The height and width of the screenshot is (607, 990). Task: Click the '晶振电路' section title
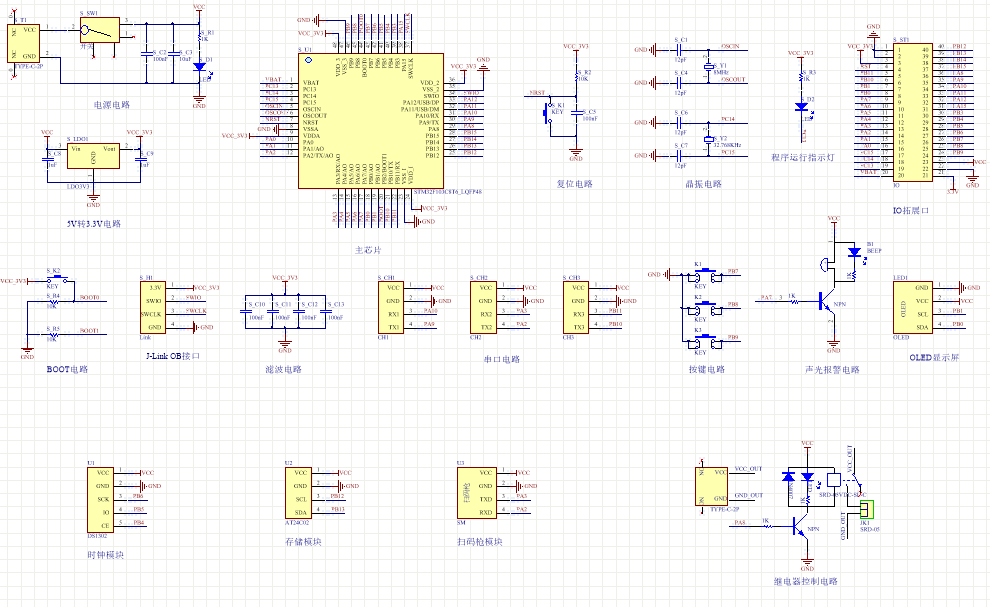(x=704, y=184)
